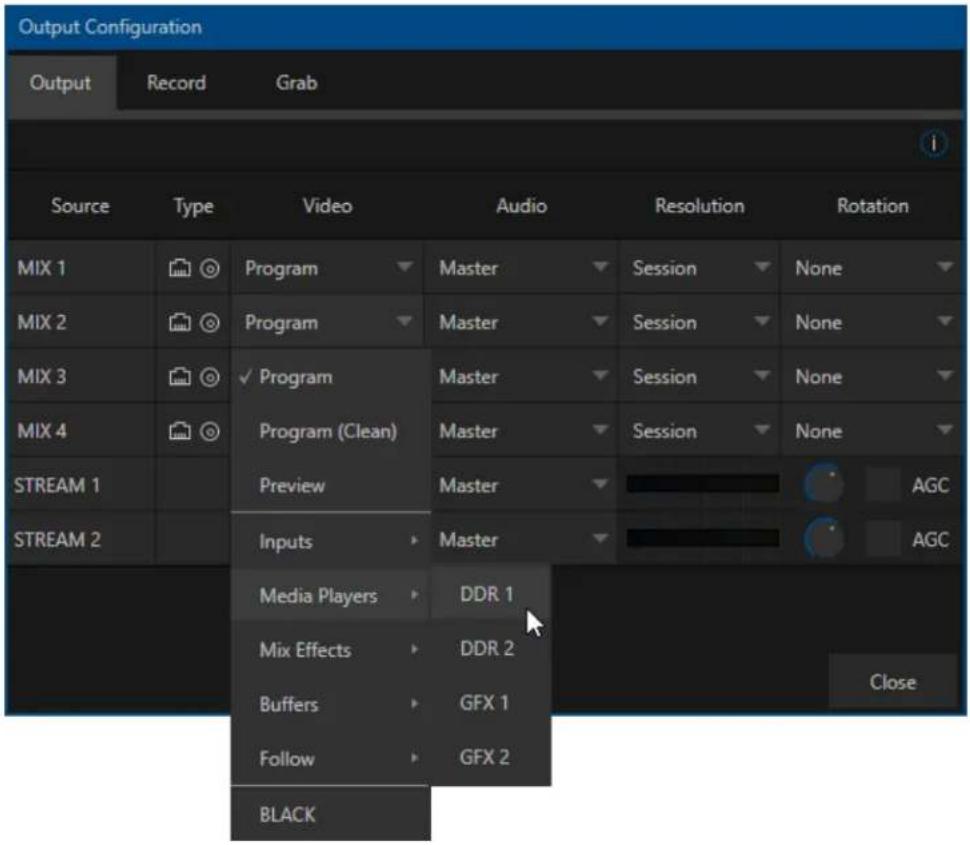The width and height of the screenshot is (970, 845).
Task: Click STREAM 1 audio level meter
Action: pyautogui.click(x=703, y=484)
